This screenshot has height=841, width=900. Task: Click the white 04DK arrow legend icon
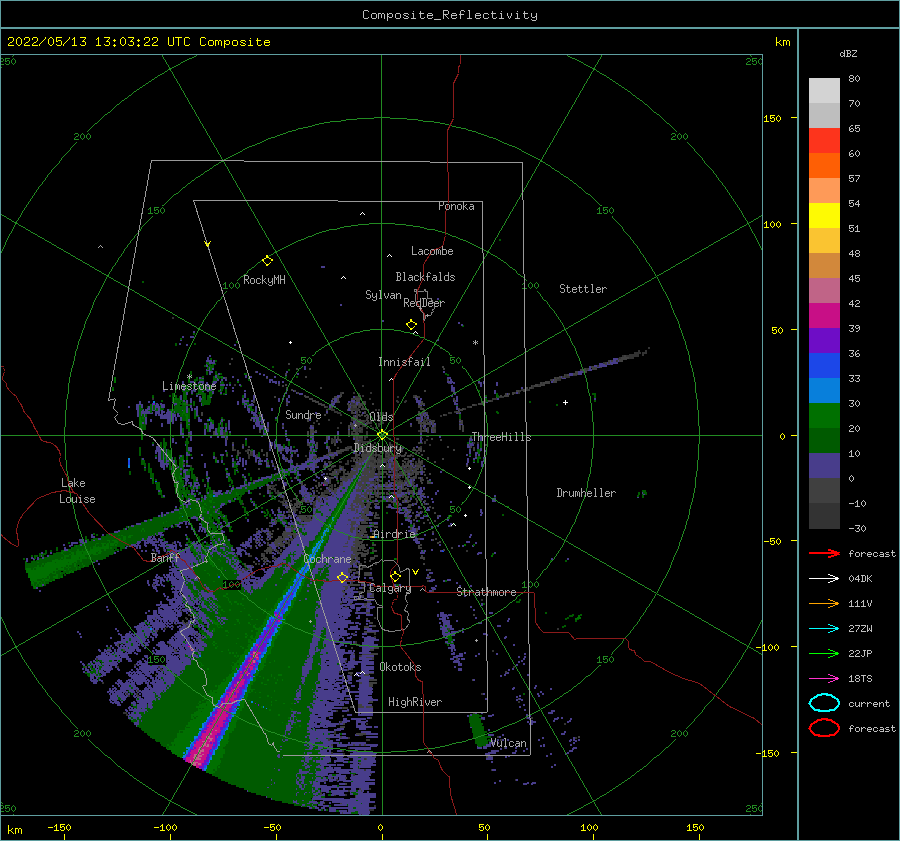coord(824,579)
